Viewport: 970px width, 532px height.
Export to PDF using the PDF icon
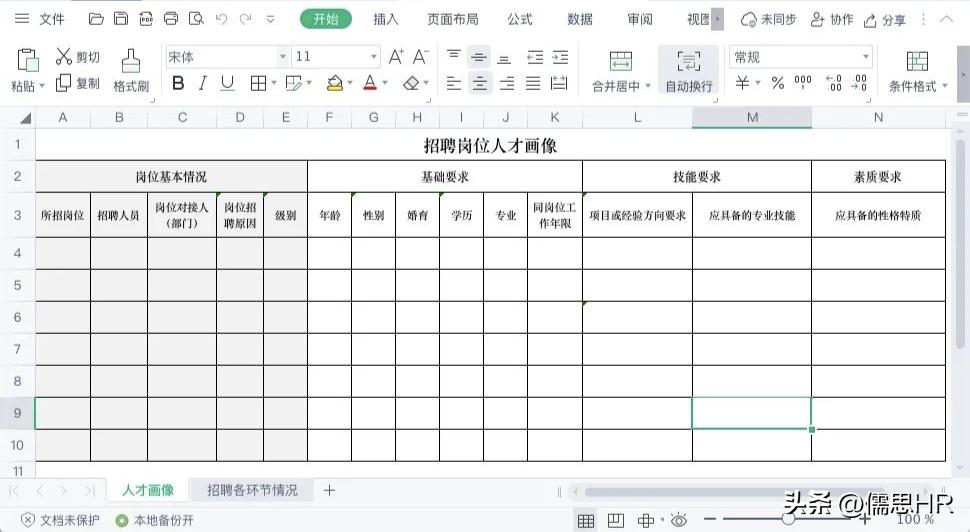tap(146, 19)
